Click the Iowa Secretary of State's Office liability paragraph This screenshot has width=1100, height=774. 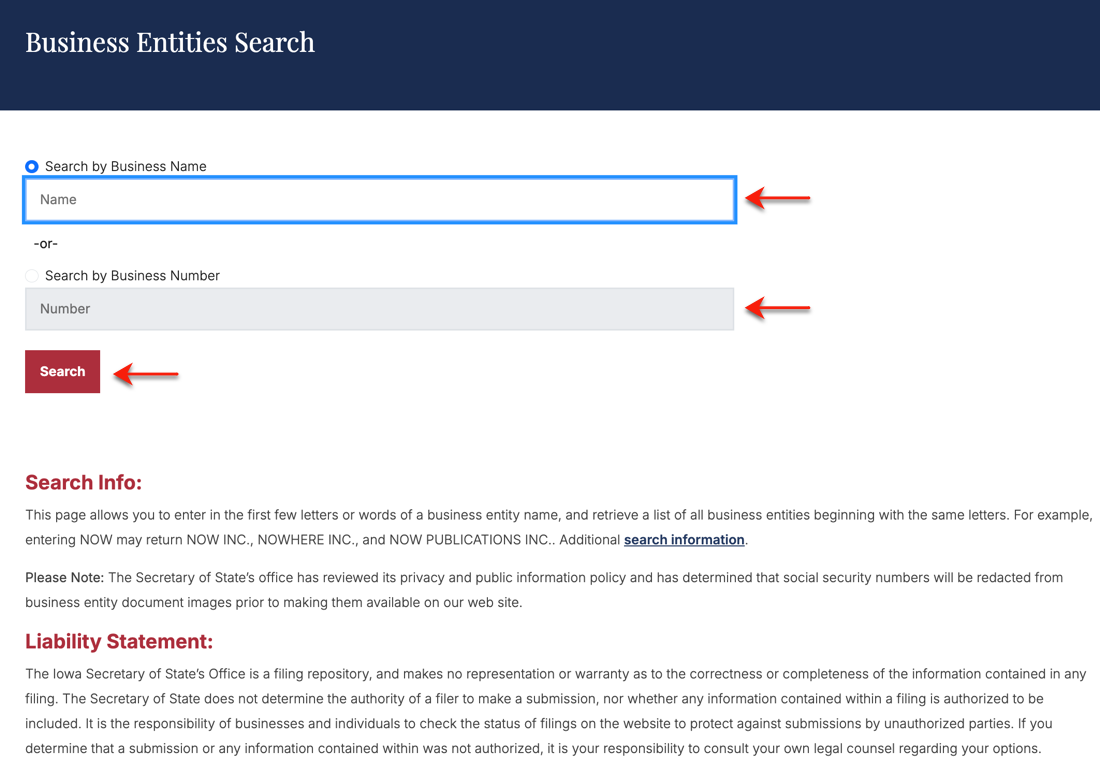(x=556, y=711)
